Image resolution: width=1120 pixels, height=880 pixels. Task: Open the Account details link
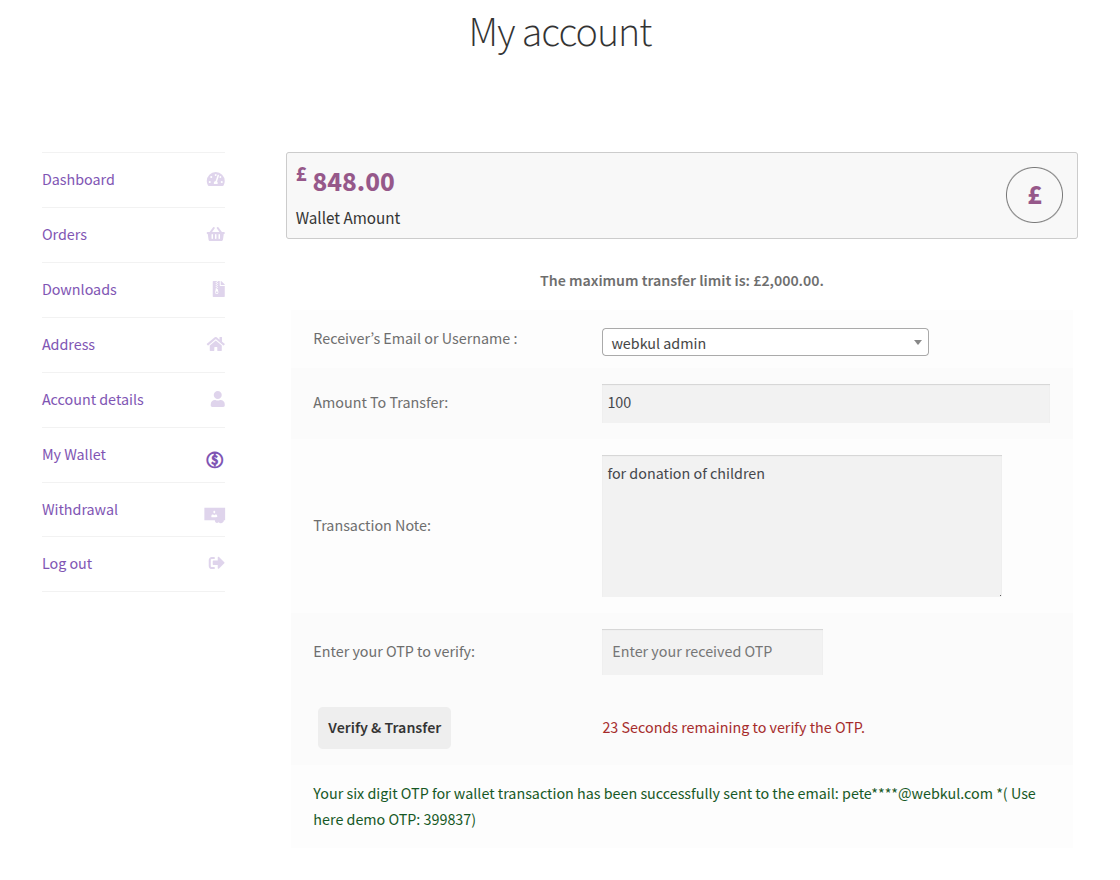coord(93,400)
